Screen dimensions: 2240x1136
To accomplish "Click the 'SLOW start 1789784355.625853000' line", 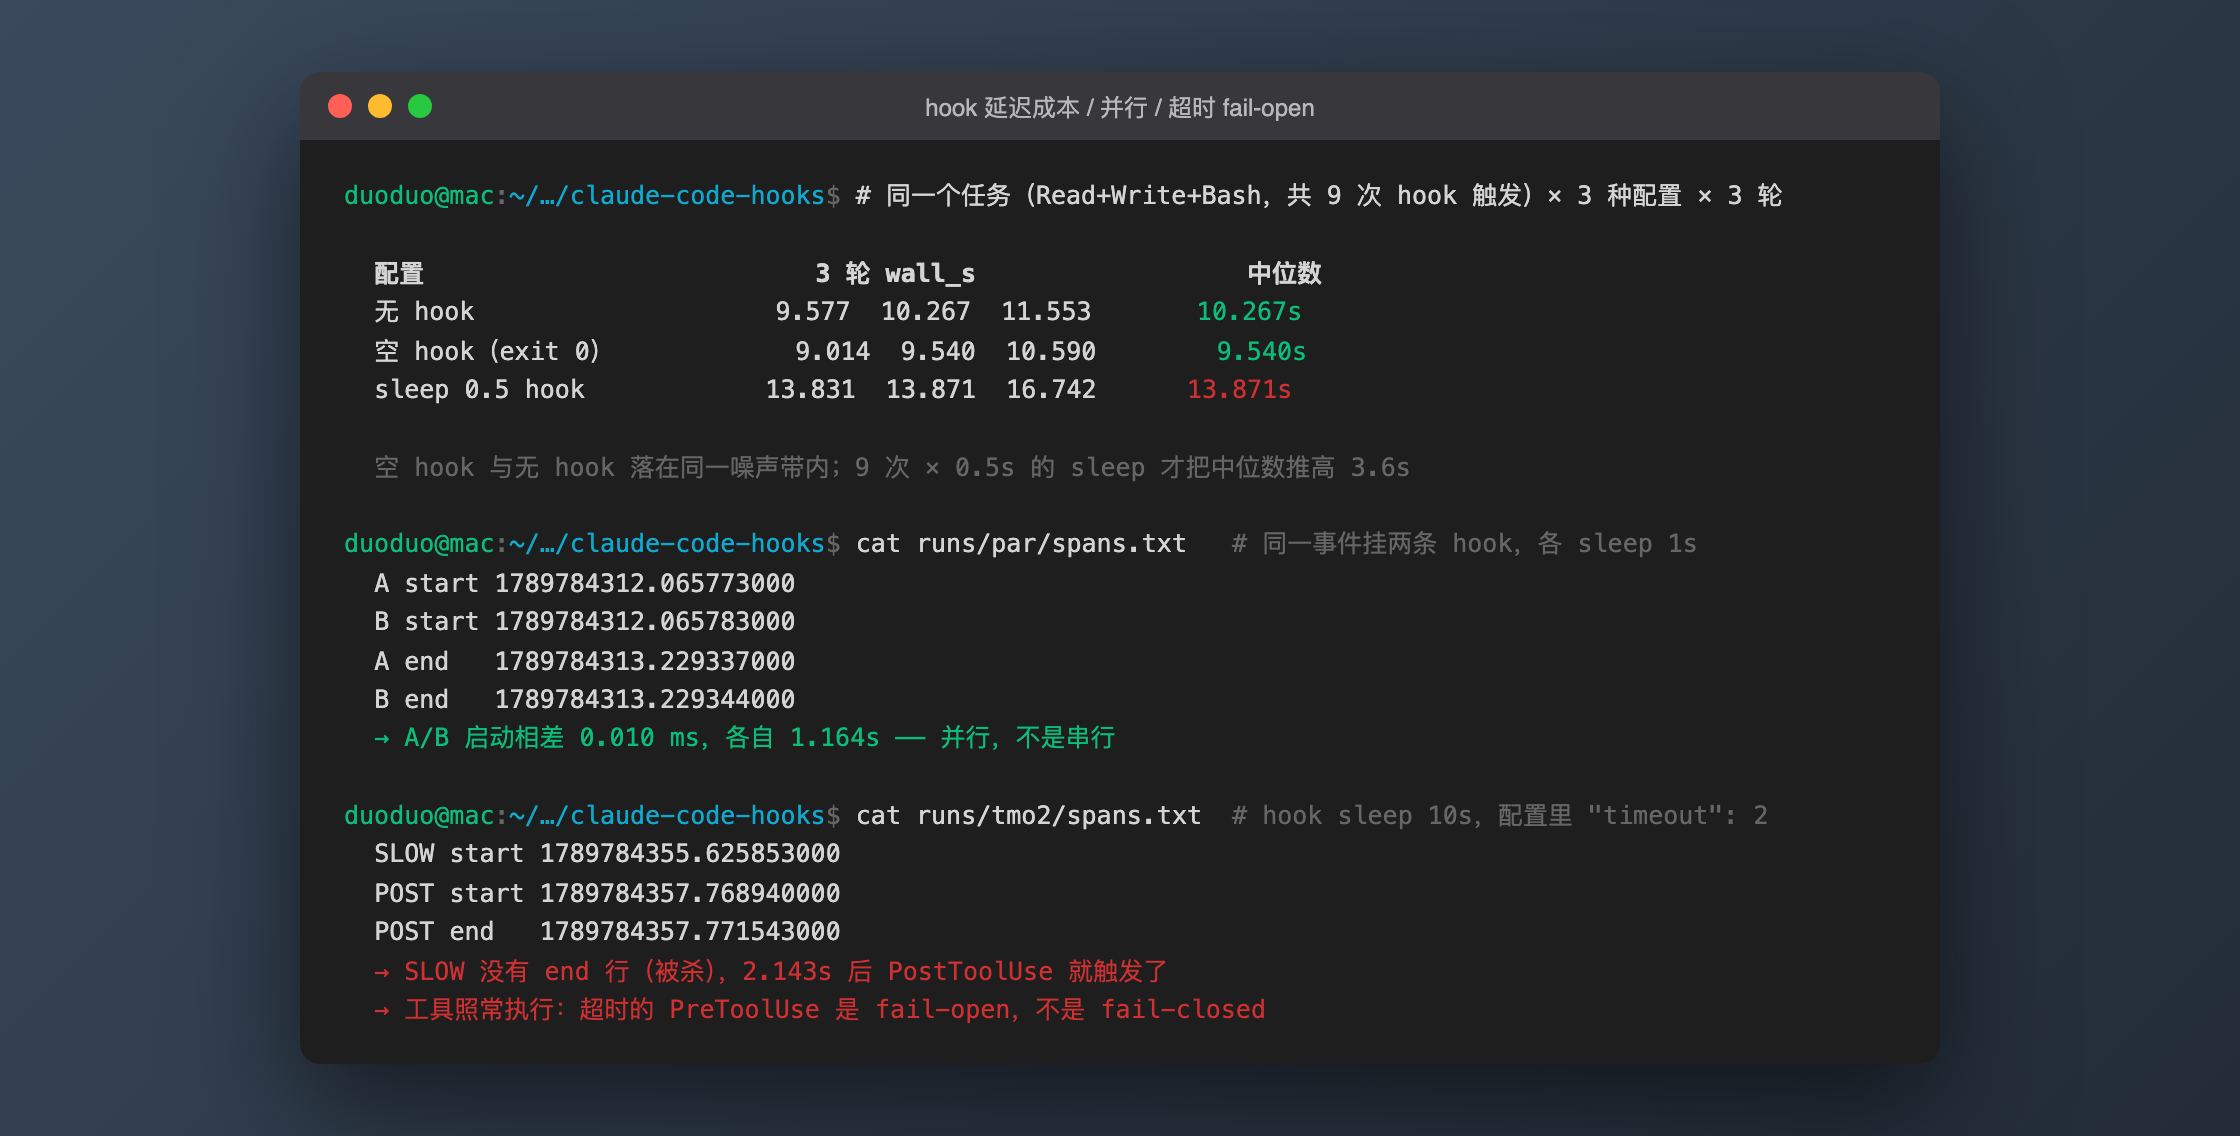I will click(x=607, y=853).
